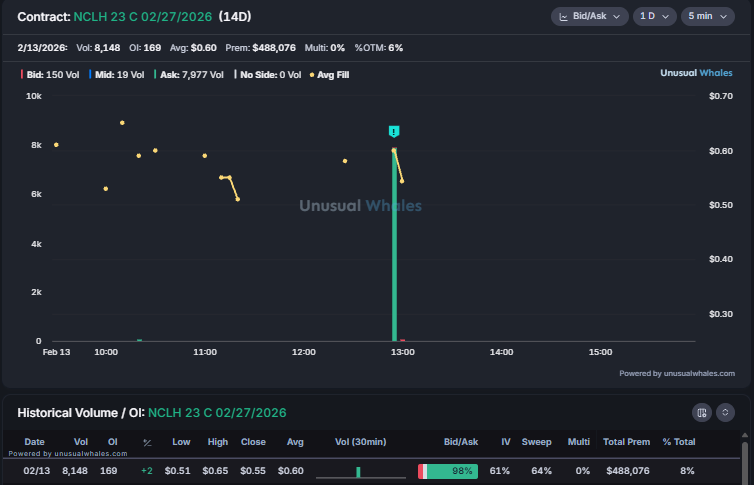Toggle the Mid volume legend series
The width and height of the screenshot is (754, 485).
pos(117,74)
